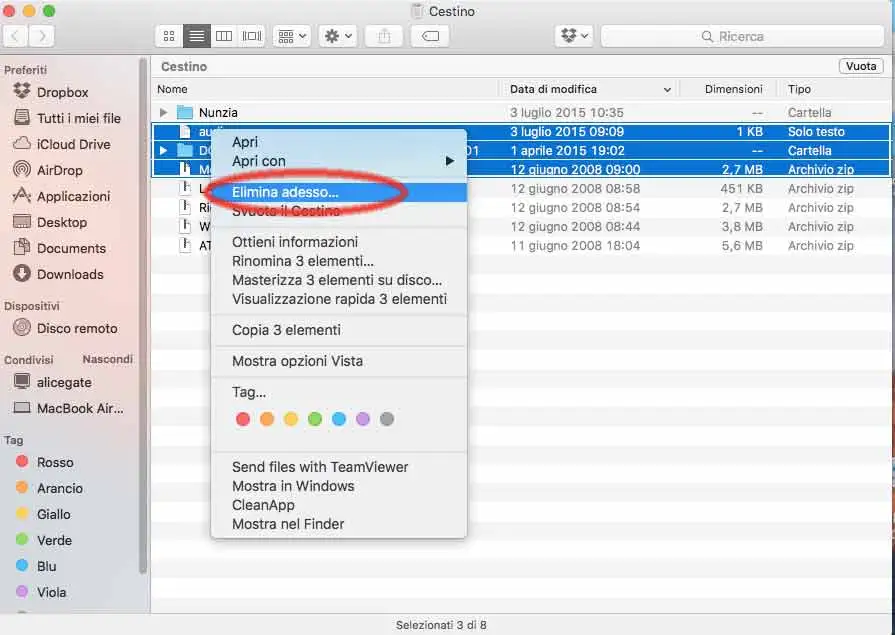Click the Ricerca search field
Screen dimensions: 895x635
click(742, 37)
